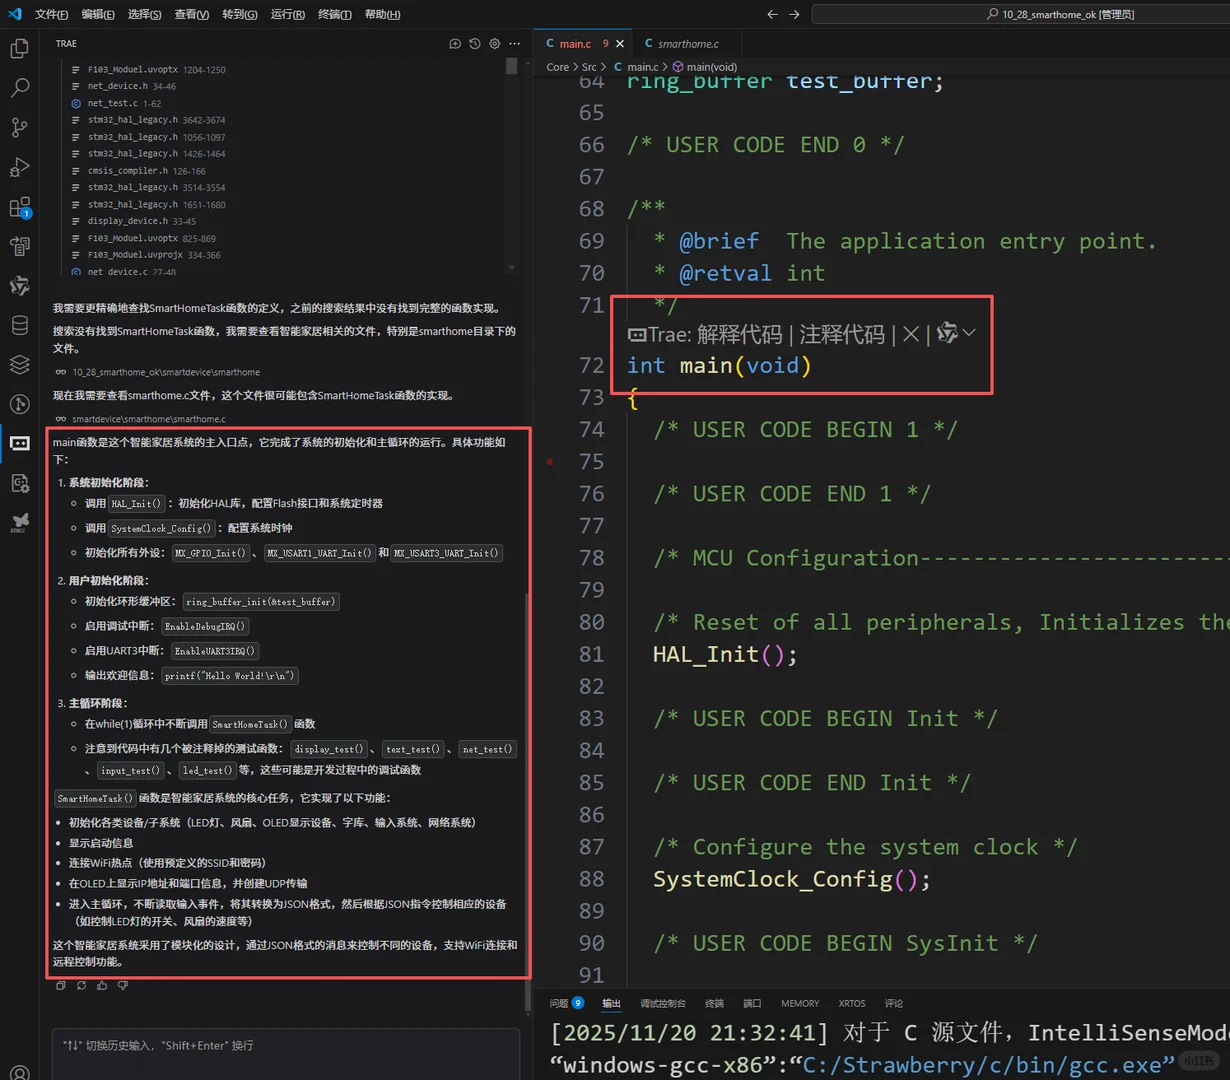1230x1080 pixels.
Task: Expand the Trae code lens dropdown chevron
Action: [969, 334]
